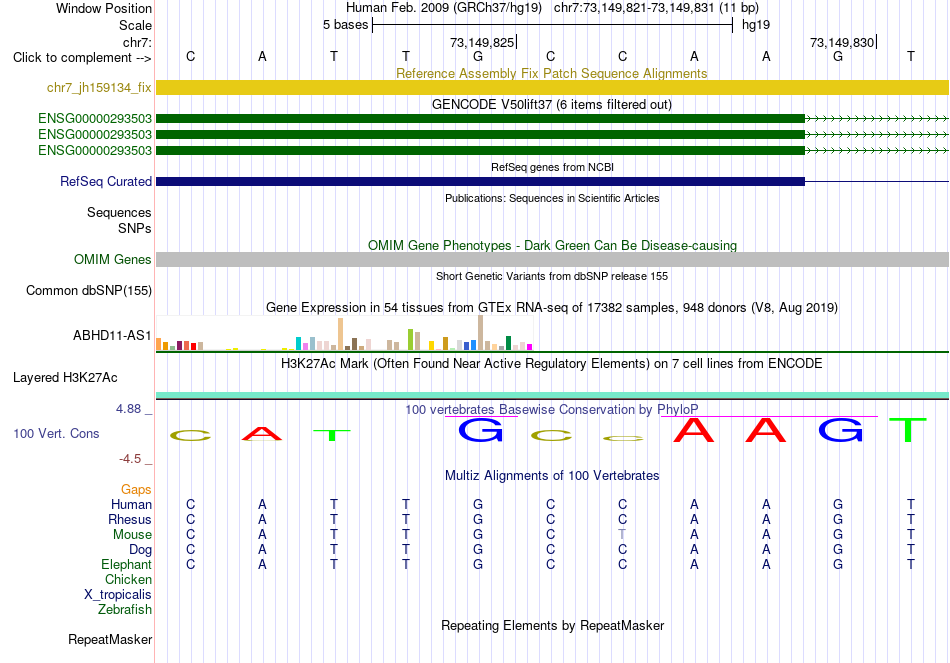The image size is (950, 663).
Task: Click the ABHD11-AS1 gene label
Action: [x=112, y=336]
